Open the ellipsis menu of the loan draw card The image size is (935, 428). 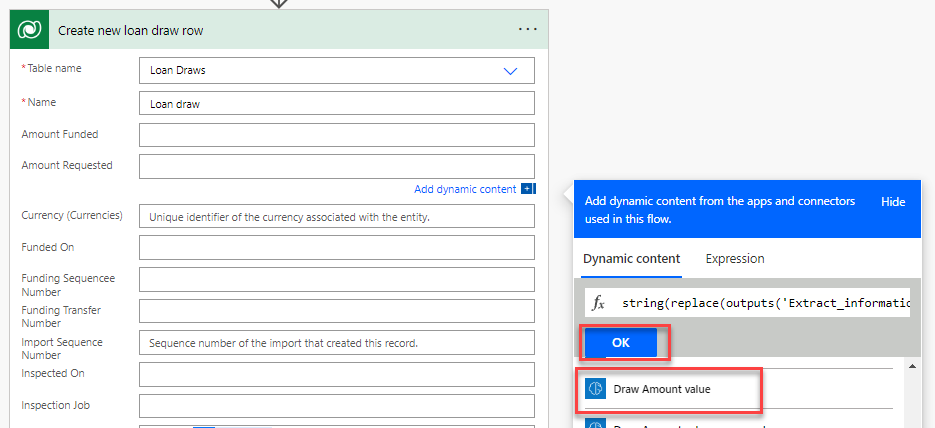tap(528, 29)
